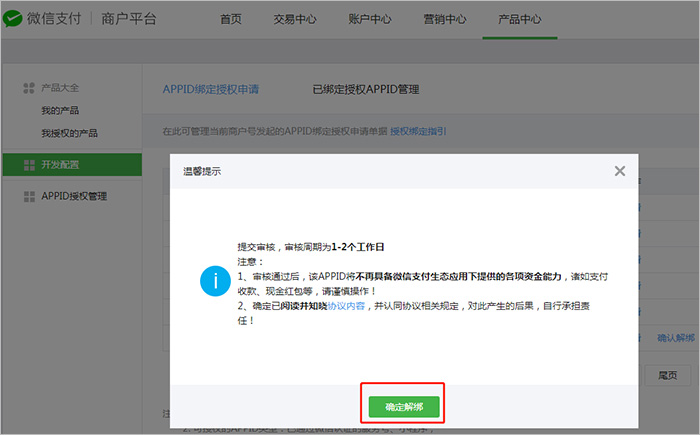Click the APPID授权管理 sidebar icon

click(x=29, y=197)
